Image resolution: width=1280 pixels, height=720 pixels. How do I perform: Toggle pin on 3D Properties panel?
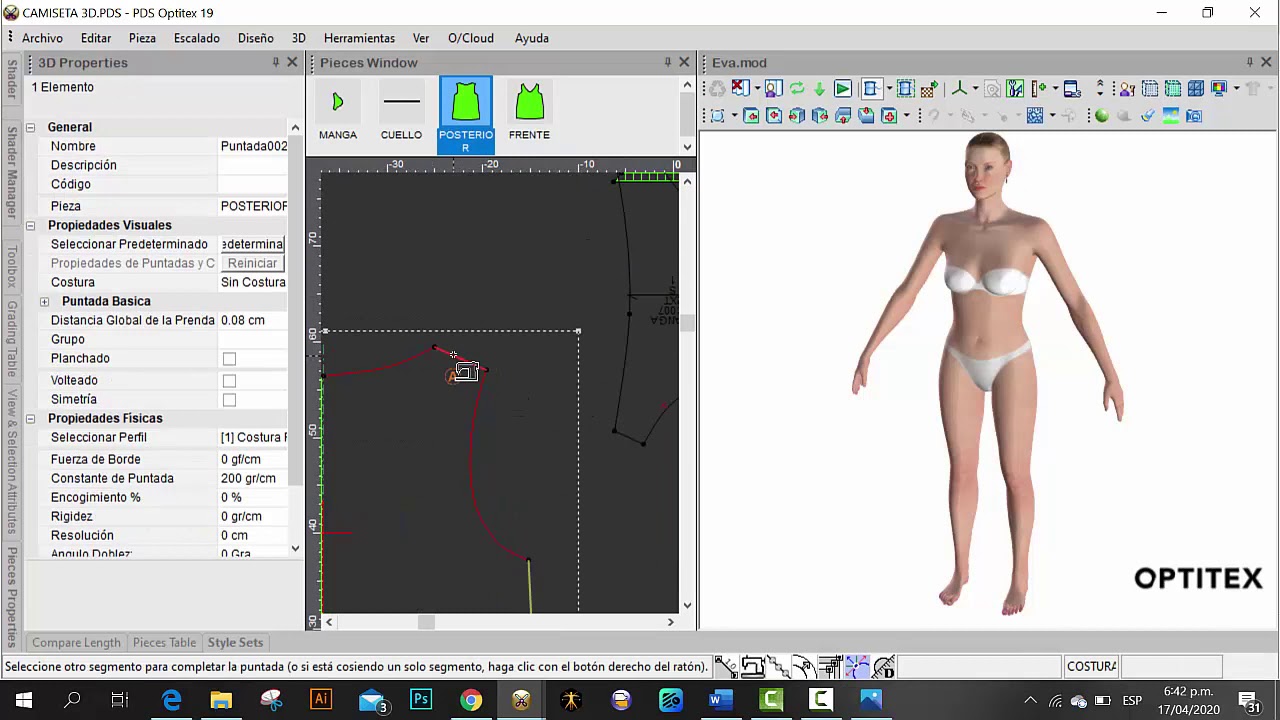point(275,62)
